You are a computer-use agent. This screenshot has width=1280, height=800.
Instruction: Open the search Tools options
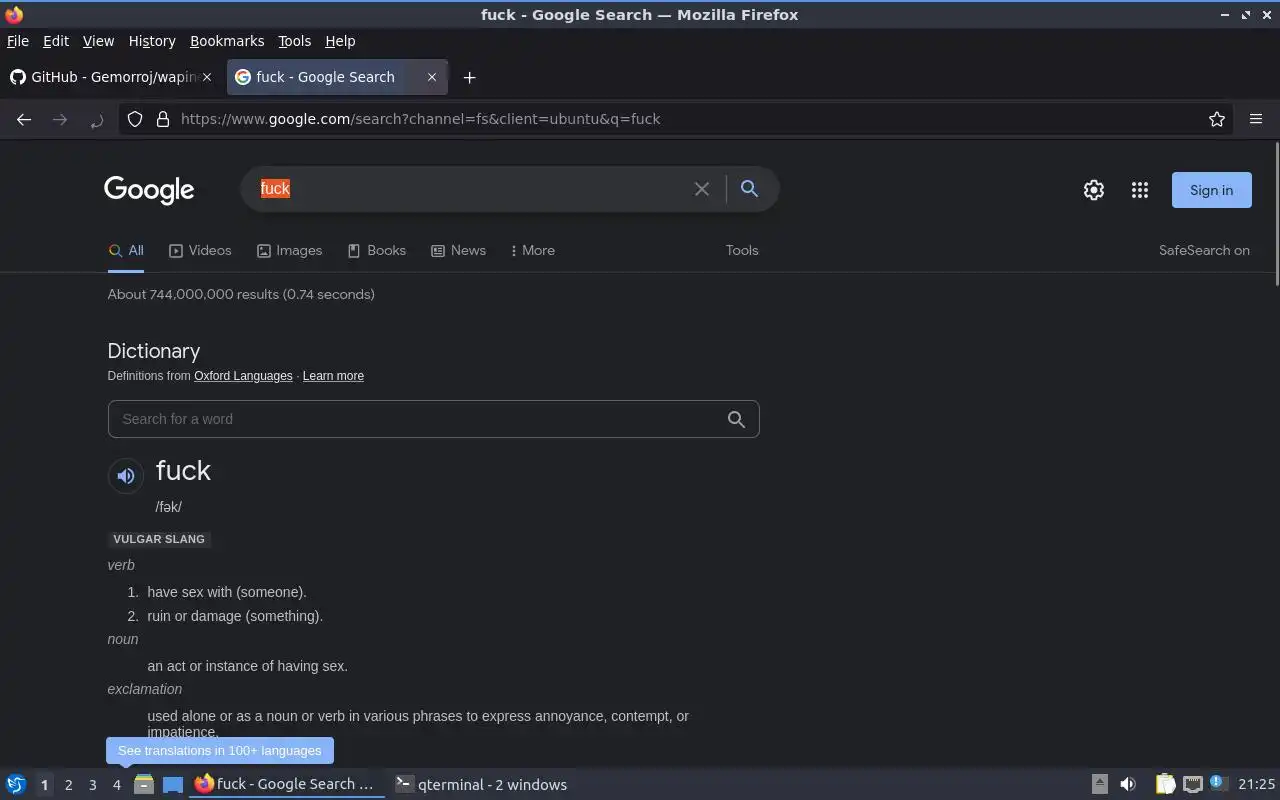(742, 250)
